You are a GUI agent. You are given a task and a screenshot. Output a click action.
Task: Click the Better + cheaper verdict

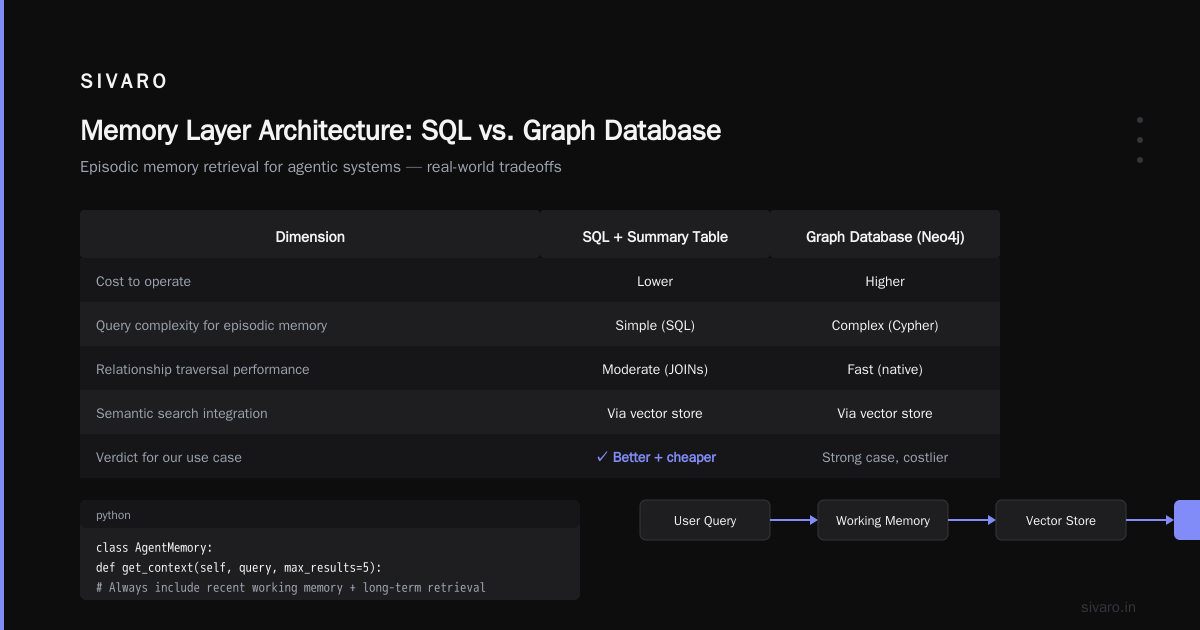click(x=655, y=457)
